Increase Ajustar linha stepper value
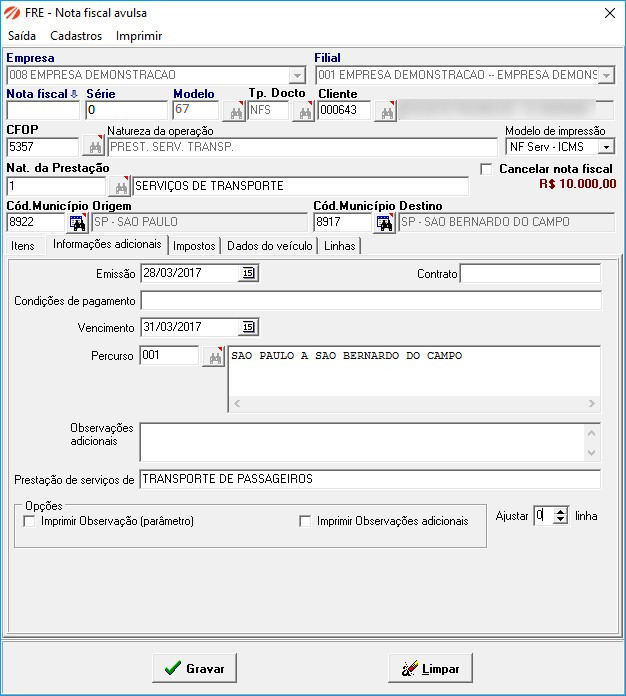The width and height of the screenshot is (626, 696). [561, 511]
